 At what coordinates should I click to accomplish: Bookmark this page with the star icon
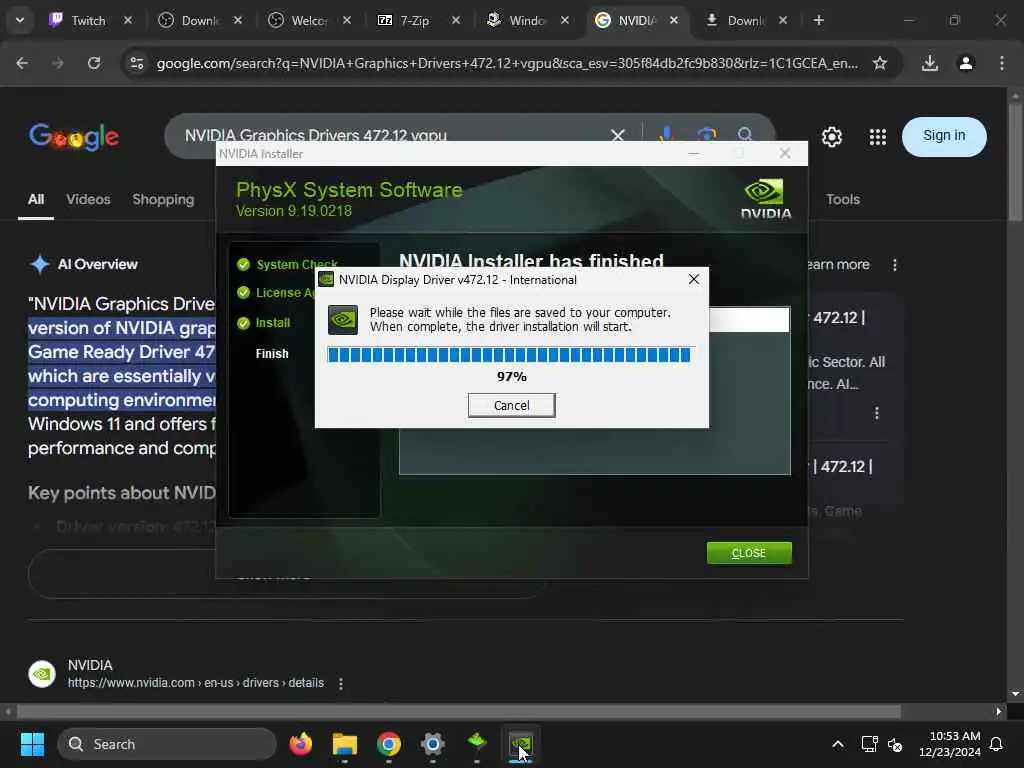tap(880, 63)
